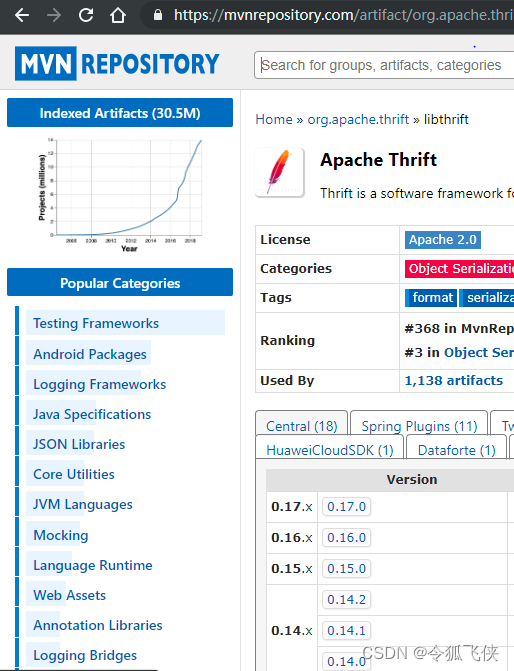Open Language Runtime category

coord(93,565)
